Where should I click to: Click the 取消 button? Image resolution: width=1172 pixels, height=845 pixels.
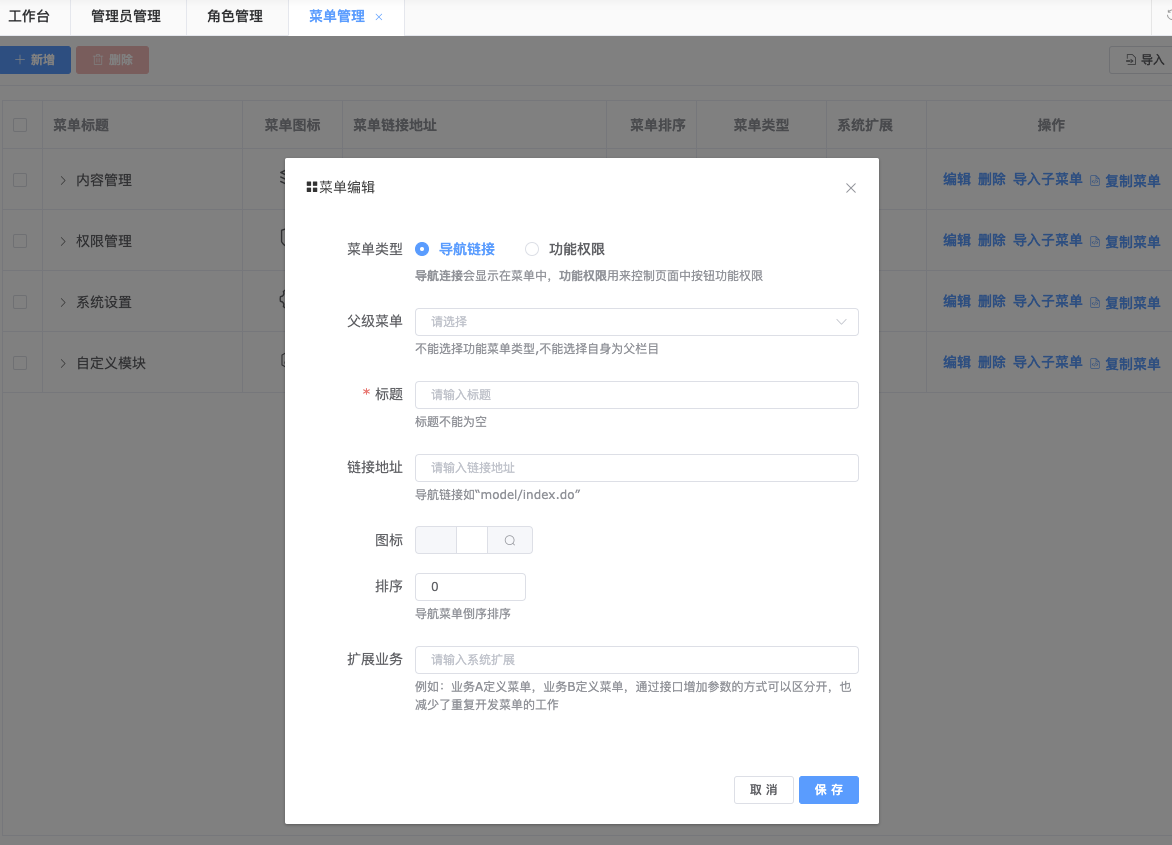763,790
